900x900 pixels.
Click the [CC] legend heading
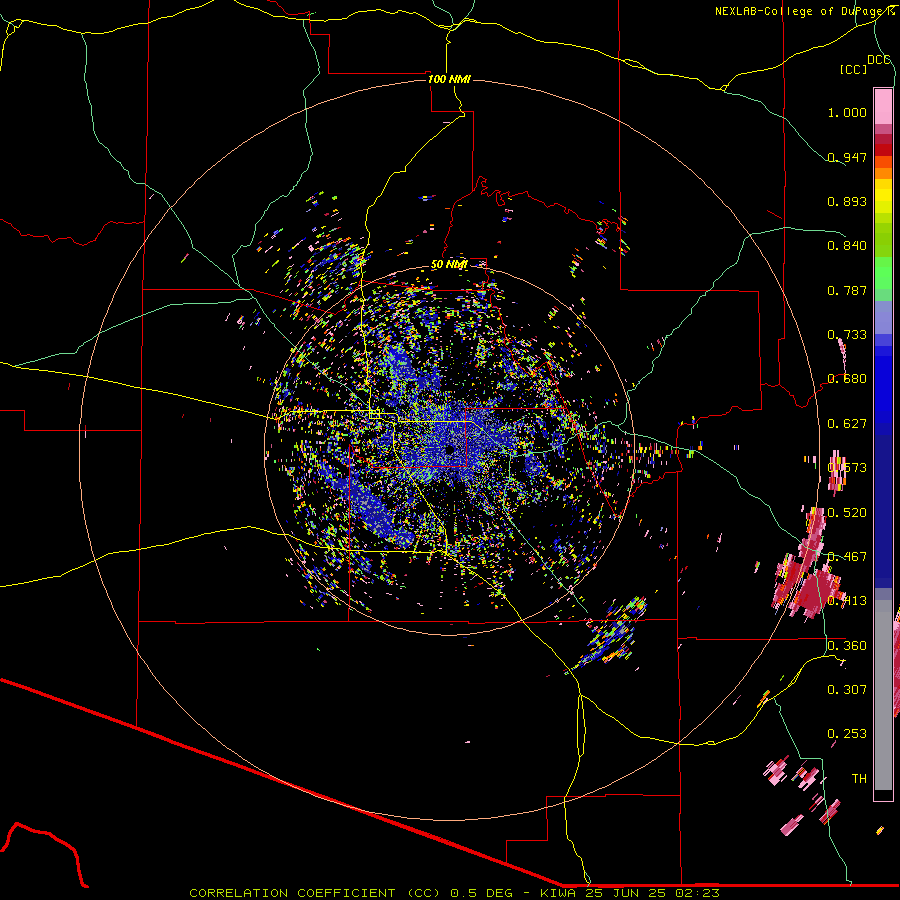click(x=853, y=69)
